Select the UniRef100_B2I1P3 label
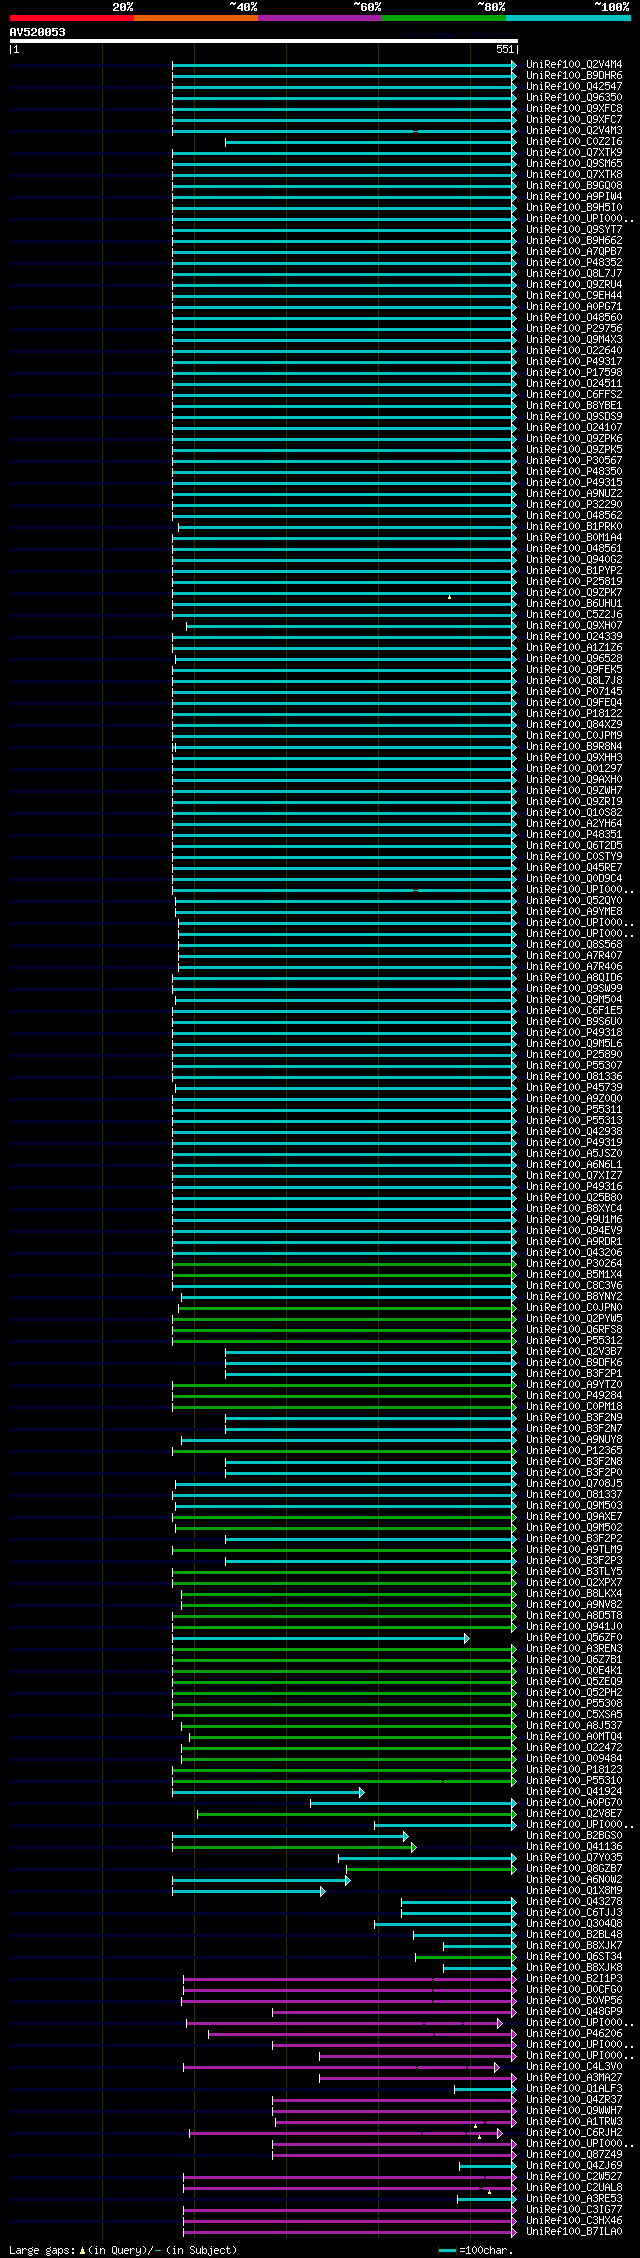Viewport: 640px width, 2258px height. [x=574, y=1979]
